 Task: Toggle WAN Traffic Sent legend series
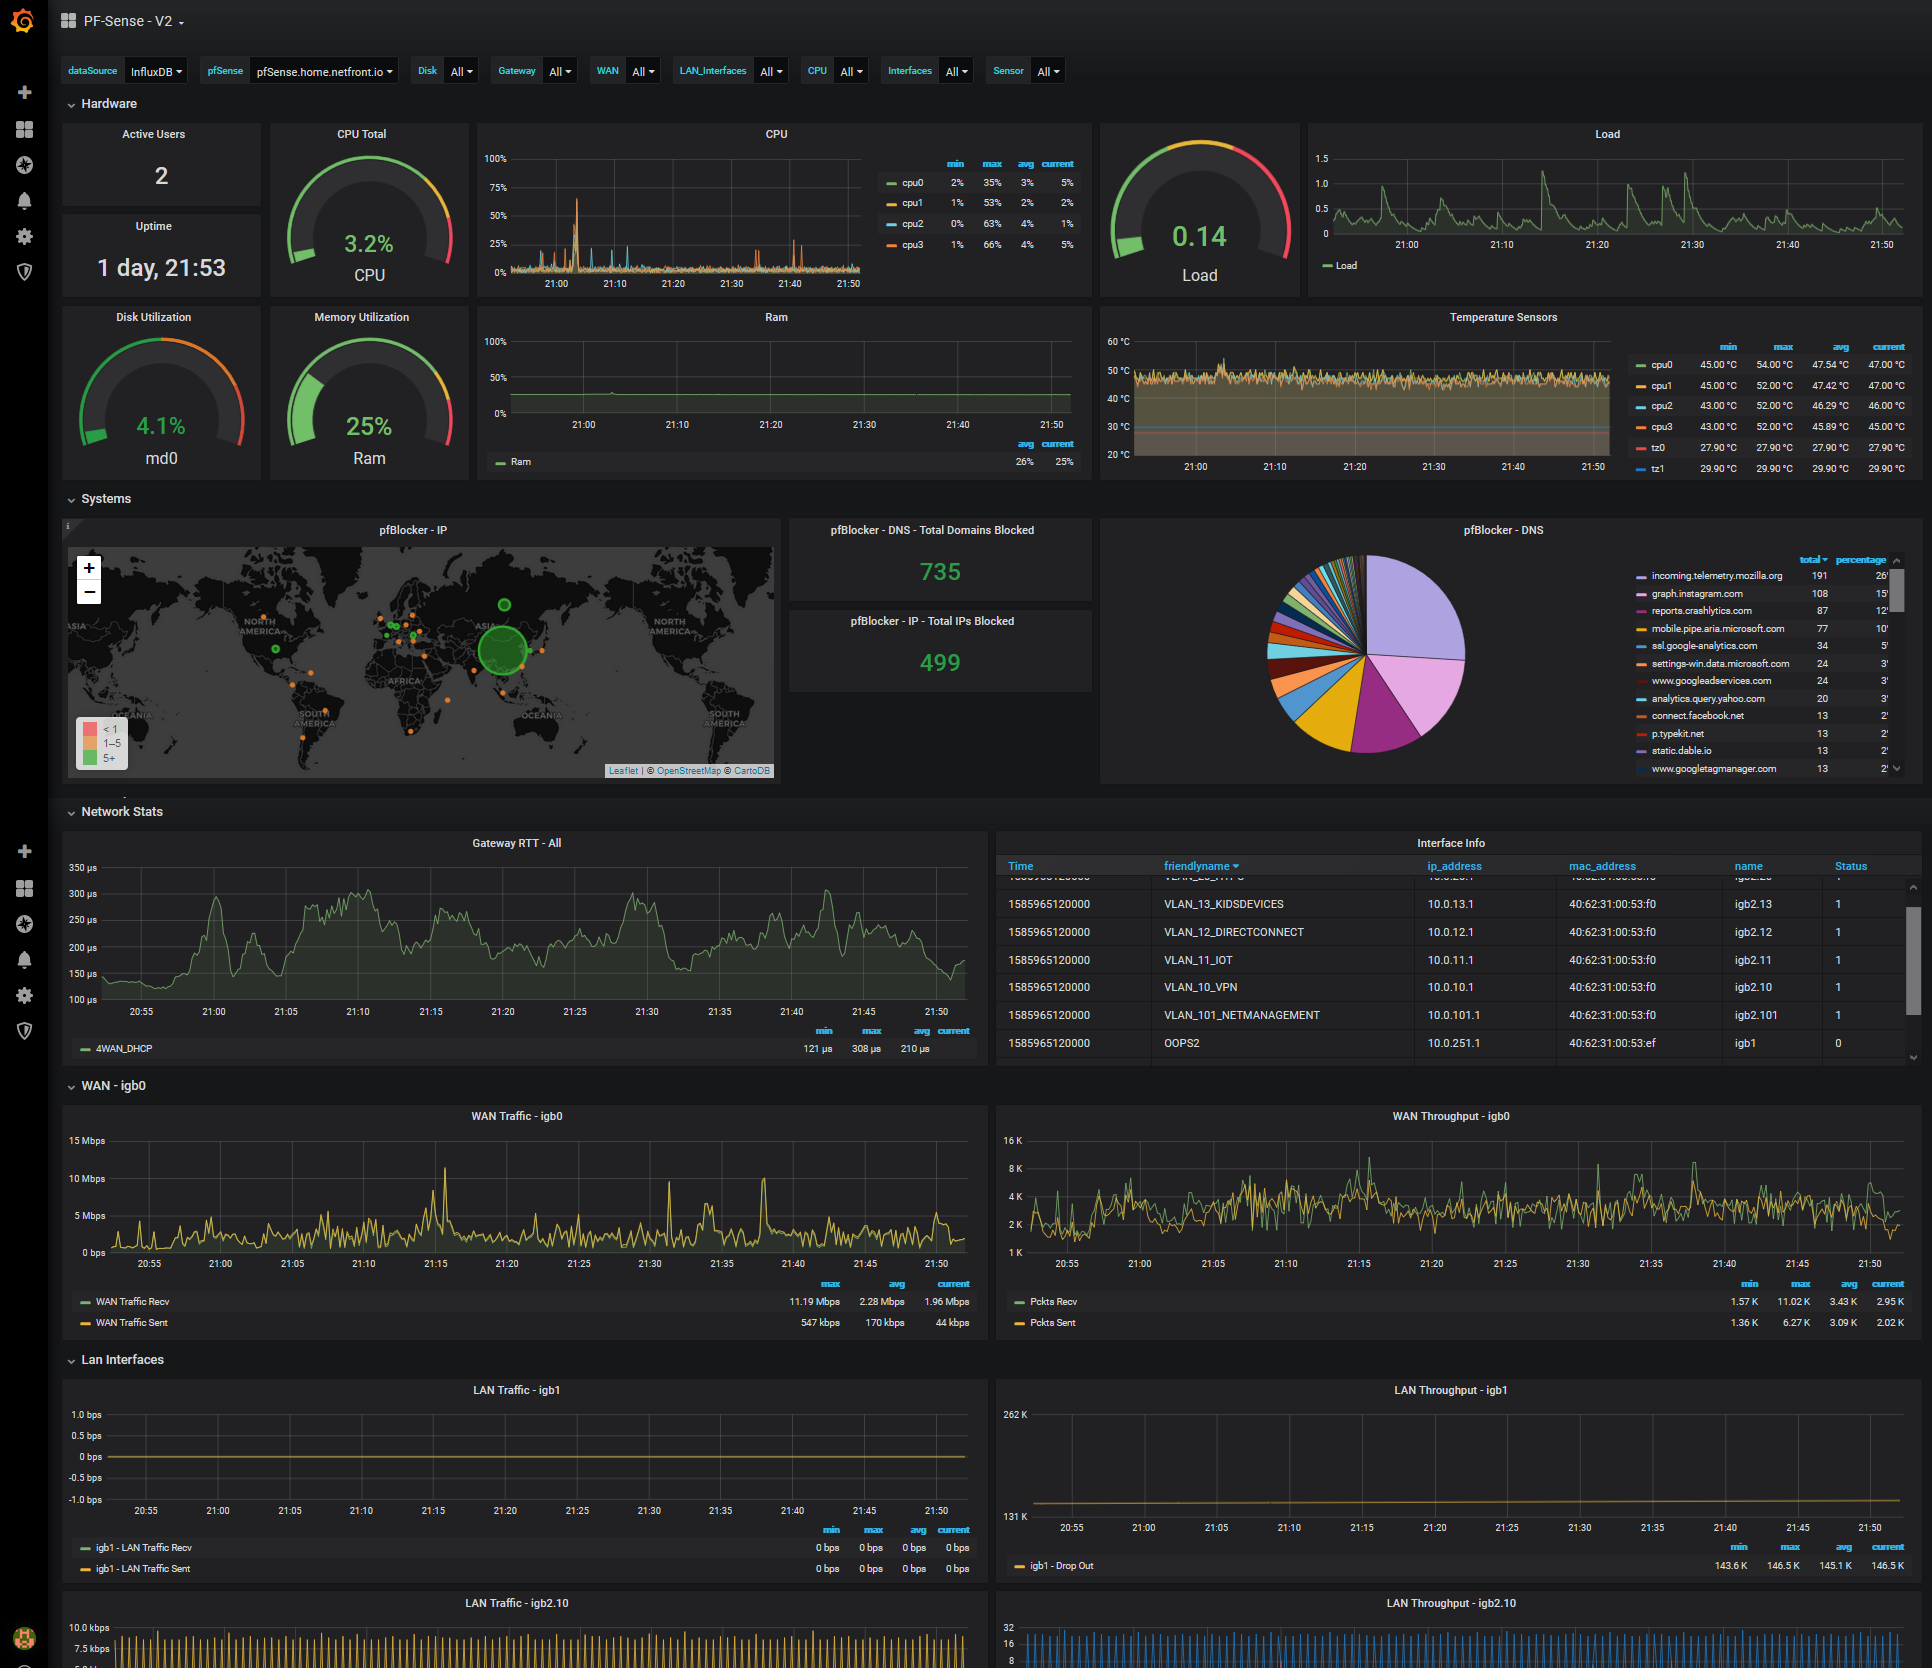pyautogui.click(x=131, y=1323)
